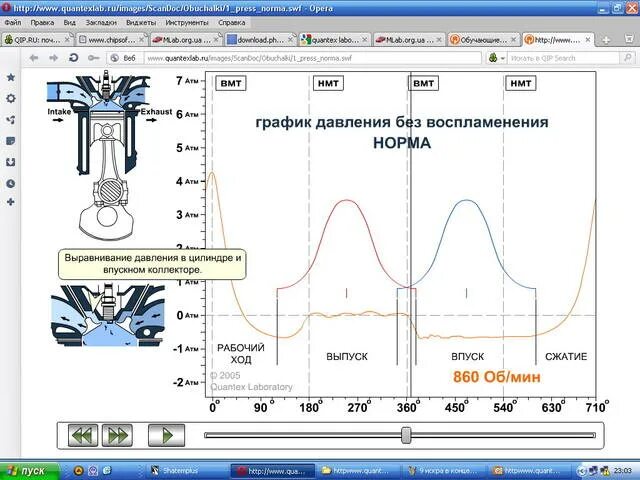The height and width of the screenshot is (480, 640).
Task: Fast-forward the animation with the double-right arrows
Action: 117,436
